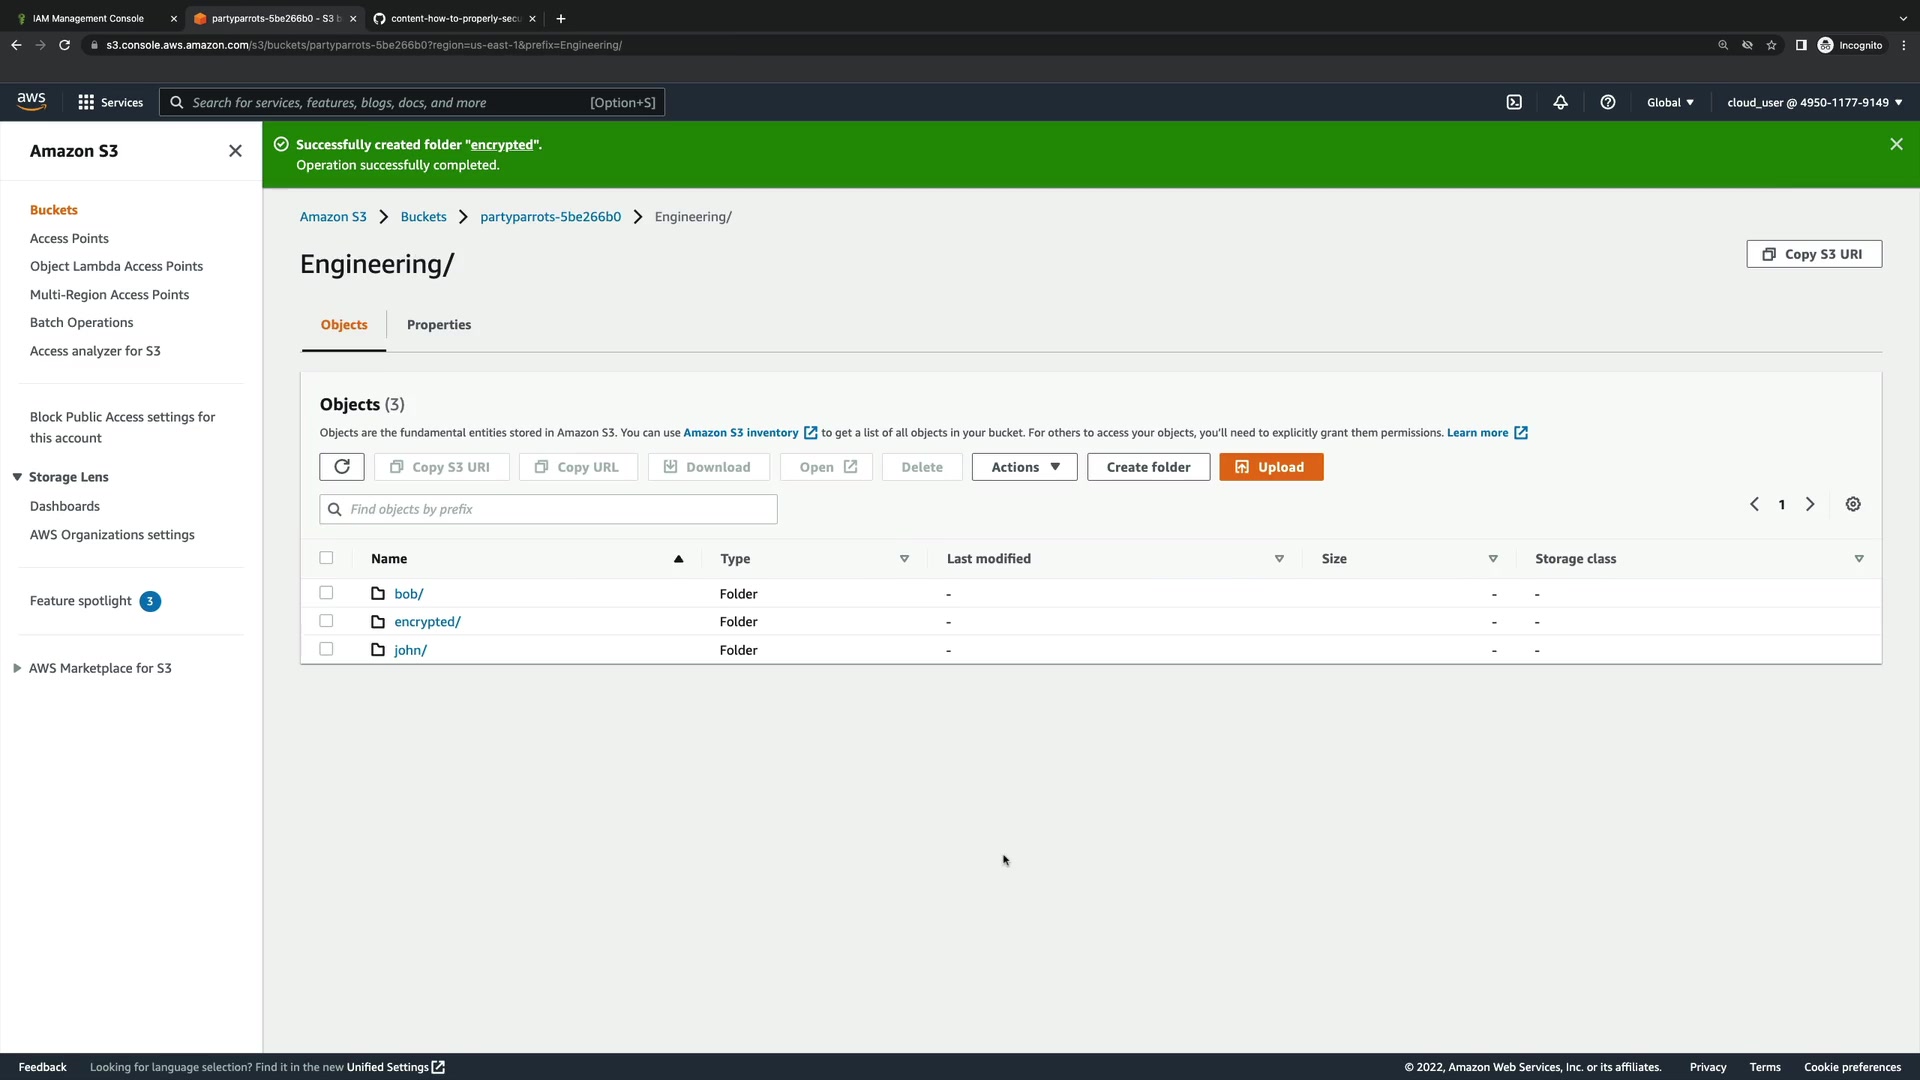Switch to the Properties tab

[438, 325]
